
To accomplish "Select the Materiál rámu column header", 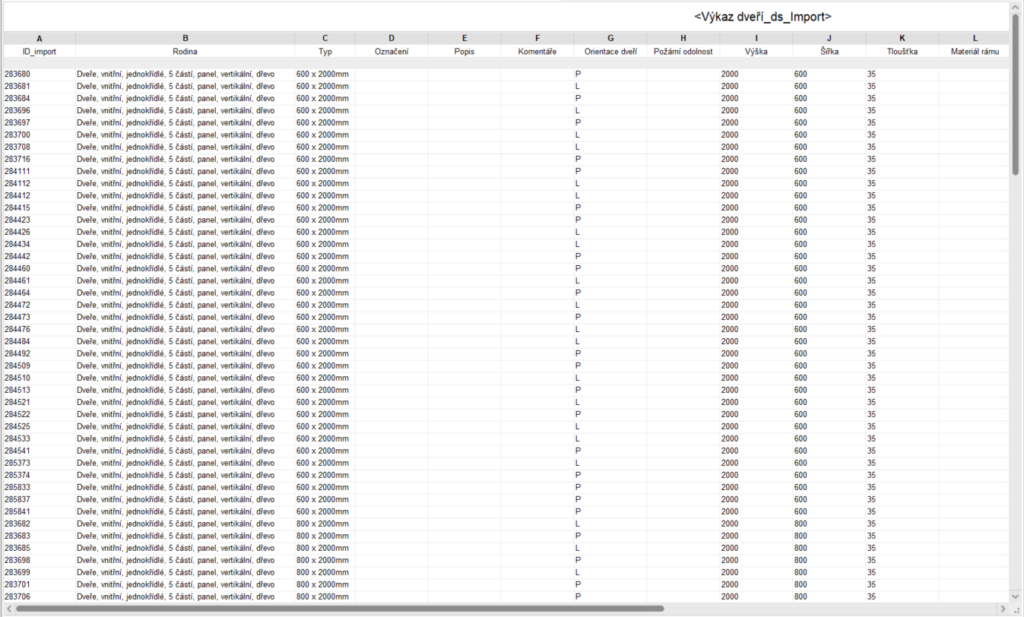I will pos(974,50).
